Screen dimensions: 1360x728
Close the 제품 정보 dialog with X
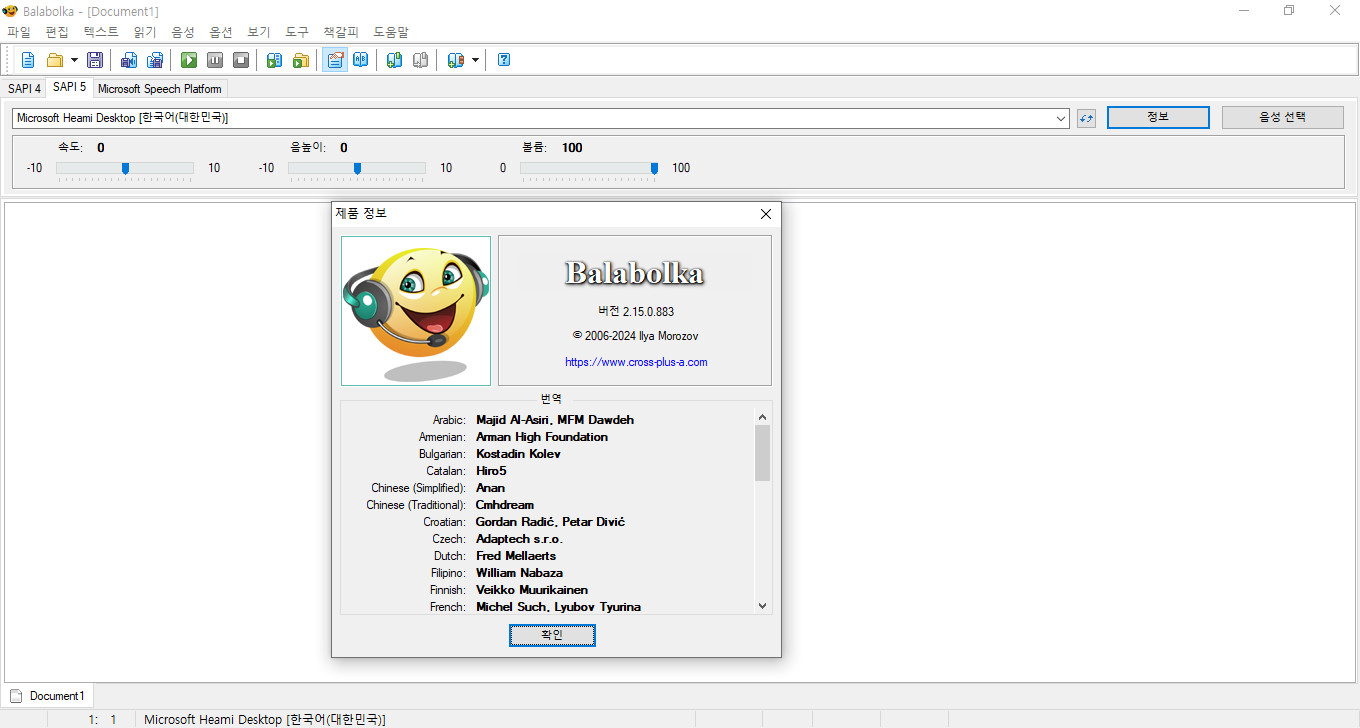[766, 214]
